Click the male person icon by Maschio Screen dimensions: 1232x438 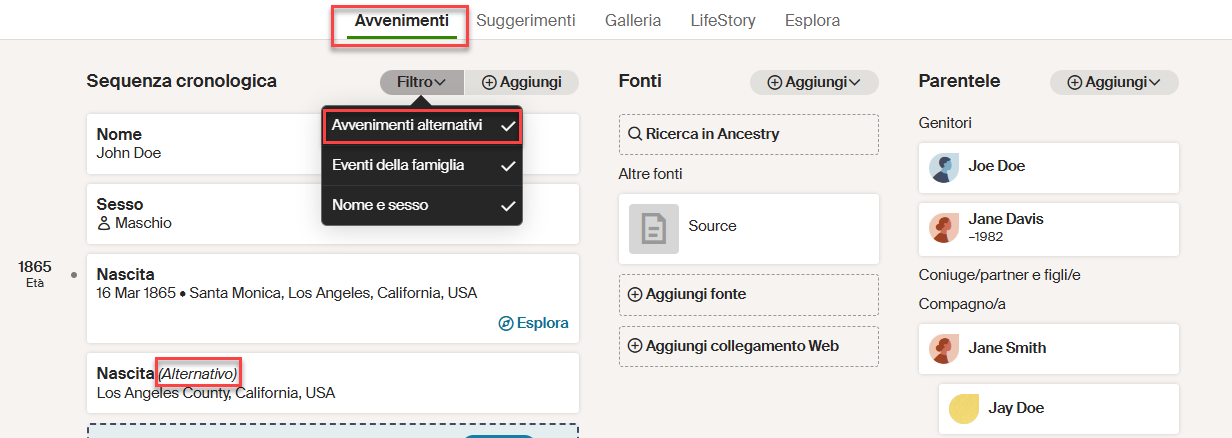pos(103,223)
